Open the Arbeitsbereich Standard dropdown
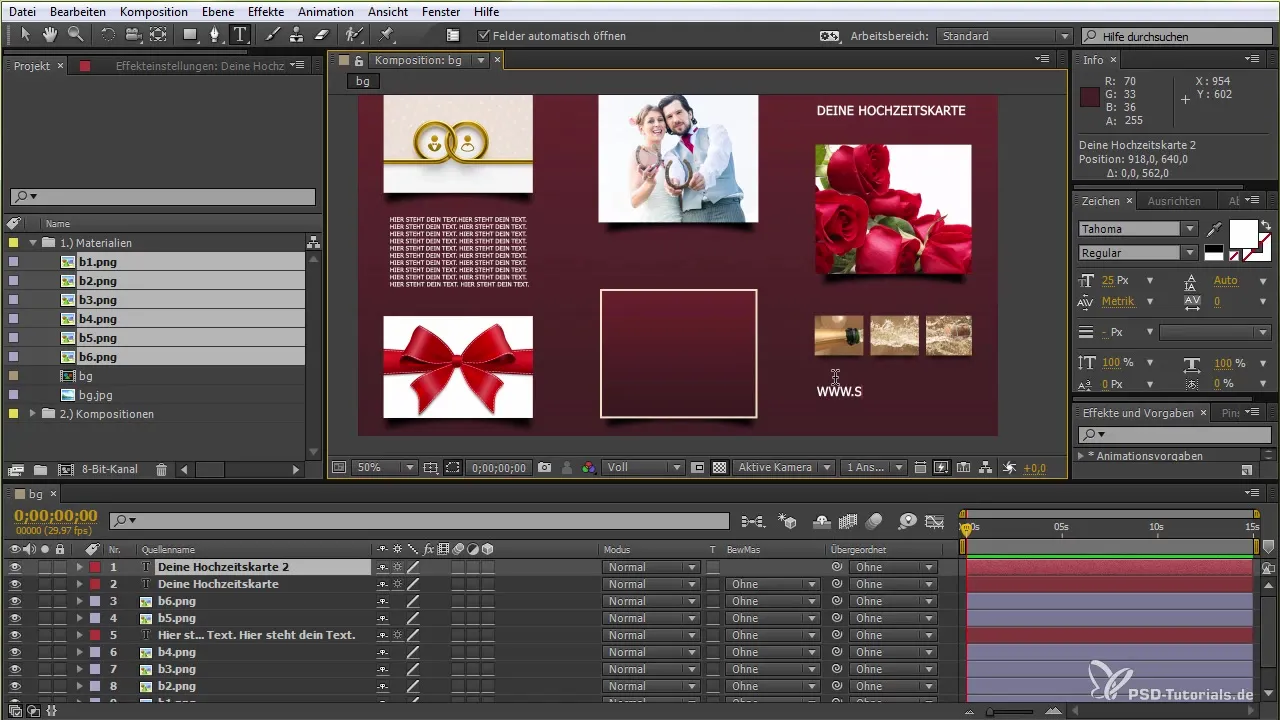The height and width of the screenshot is (720, 1280). tap(1004, 36)
